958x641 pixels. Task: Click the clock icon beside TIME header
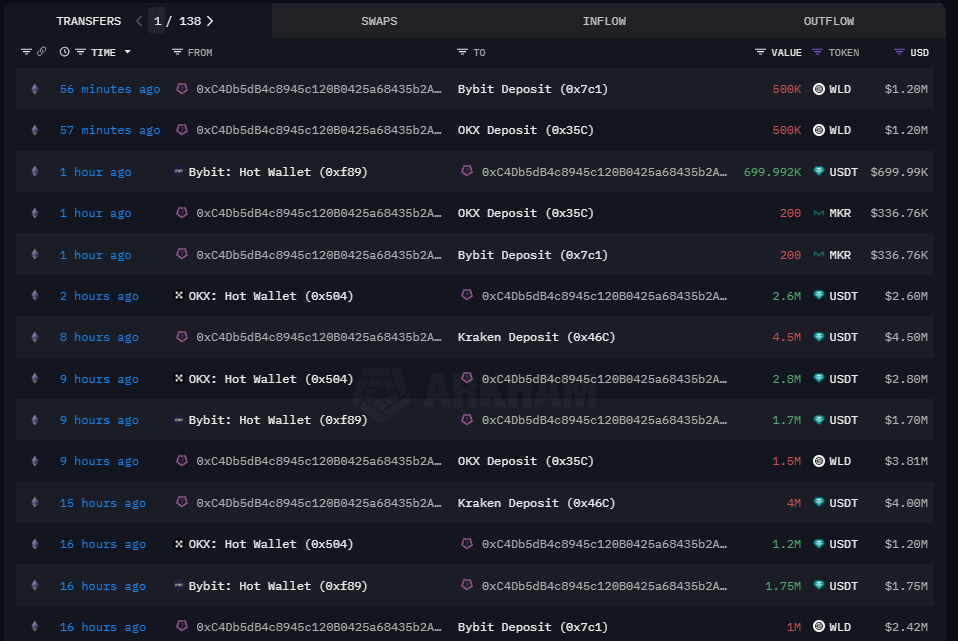click(65, 52)
